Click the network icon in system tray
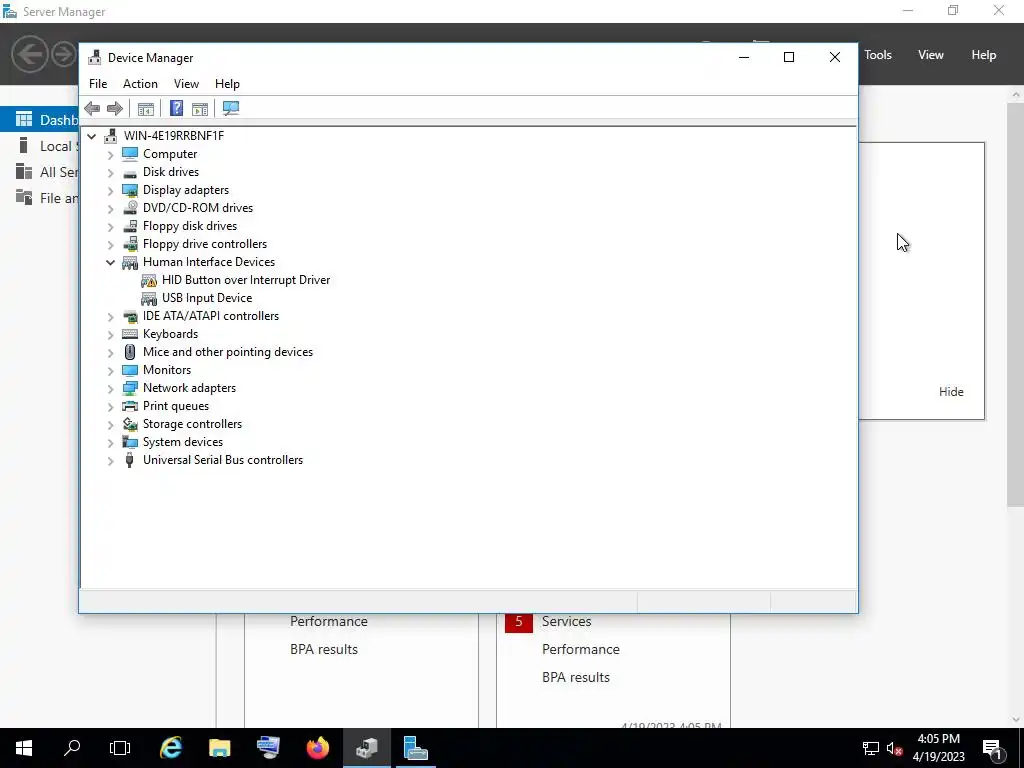Image resolution: width=1024 pixels, height=768 pixels. coord(871,748)
